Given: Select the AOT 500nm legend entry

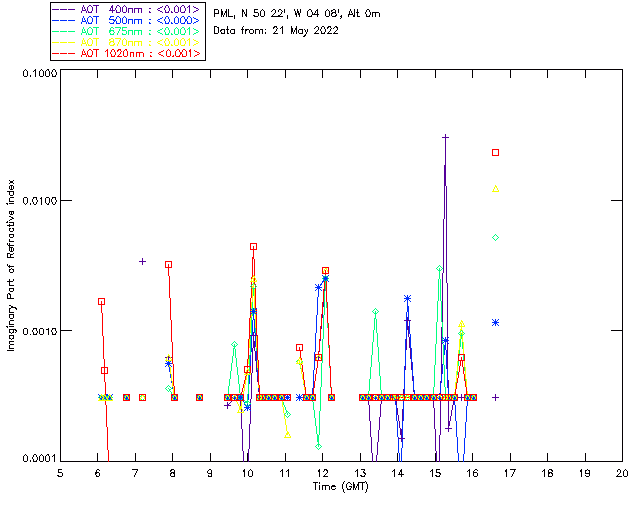Looking at the screenshot, I should (127, 19).
